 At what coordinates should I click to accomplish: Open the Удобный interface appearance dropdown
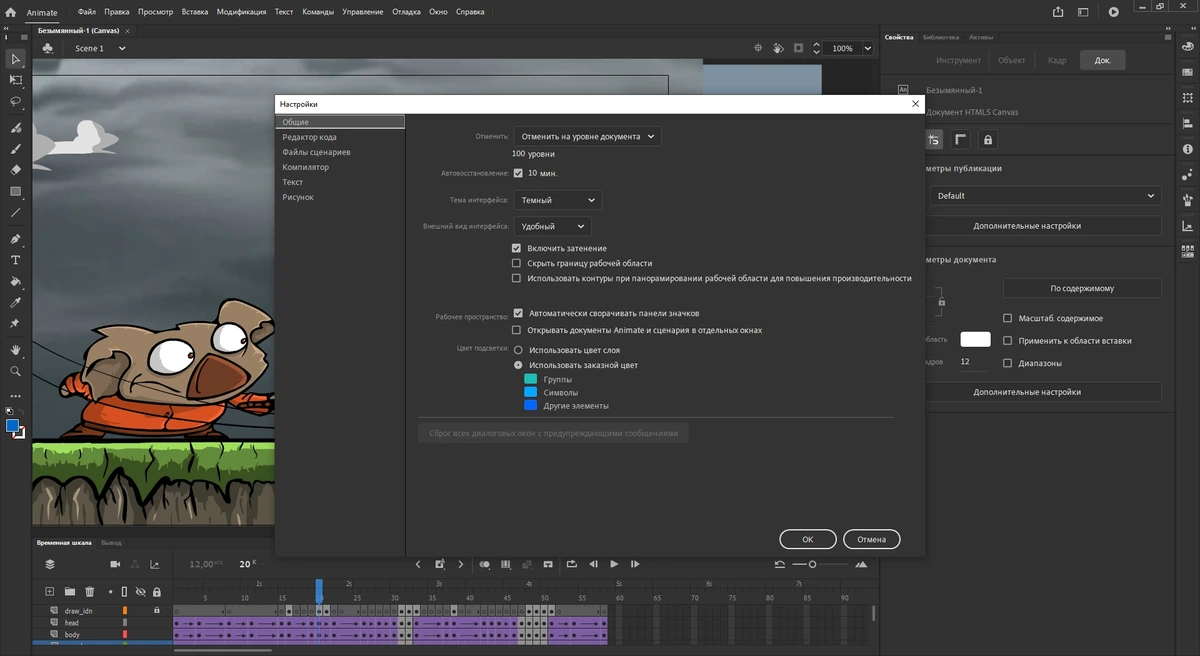point(552,226)
